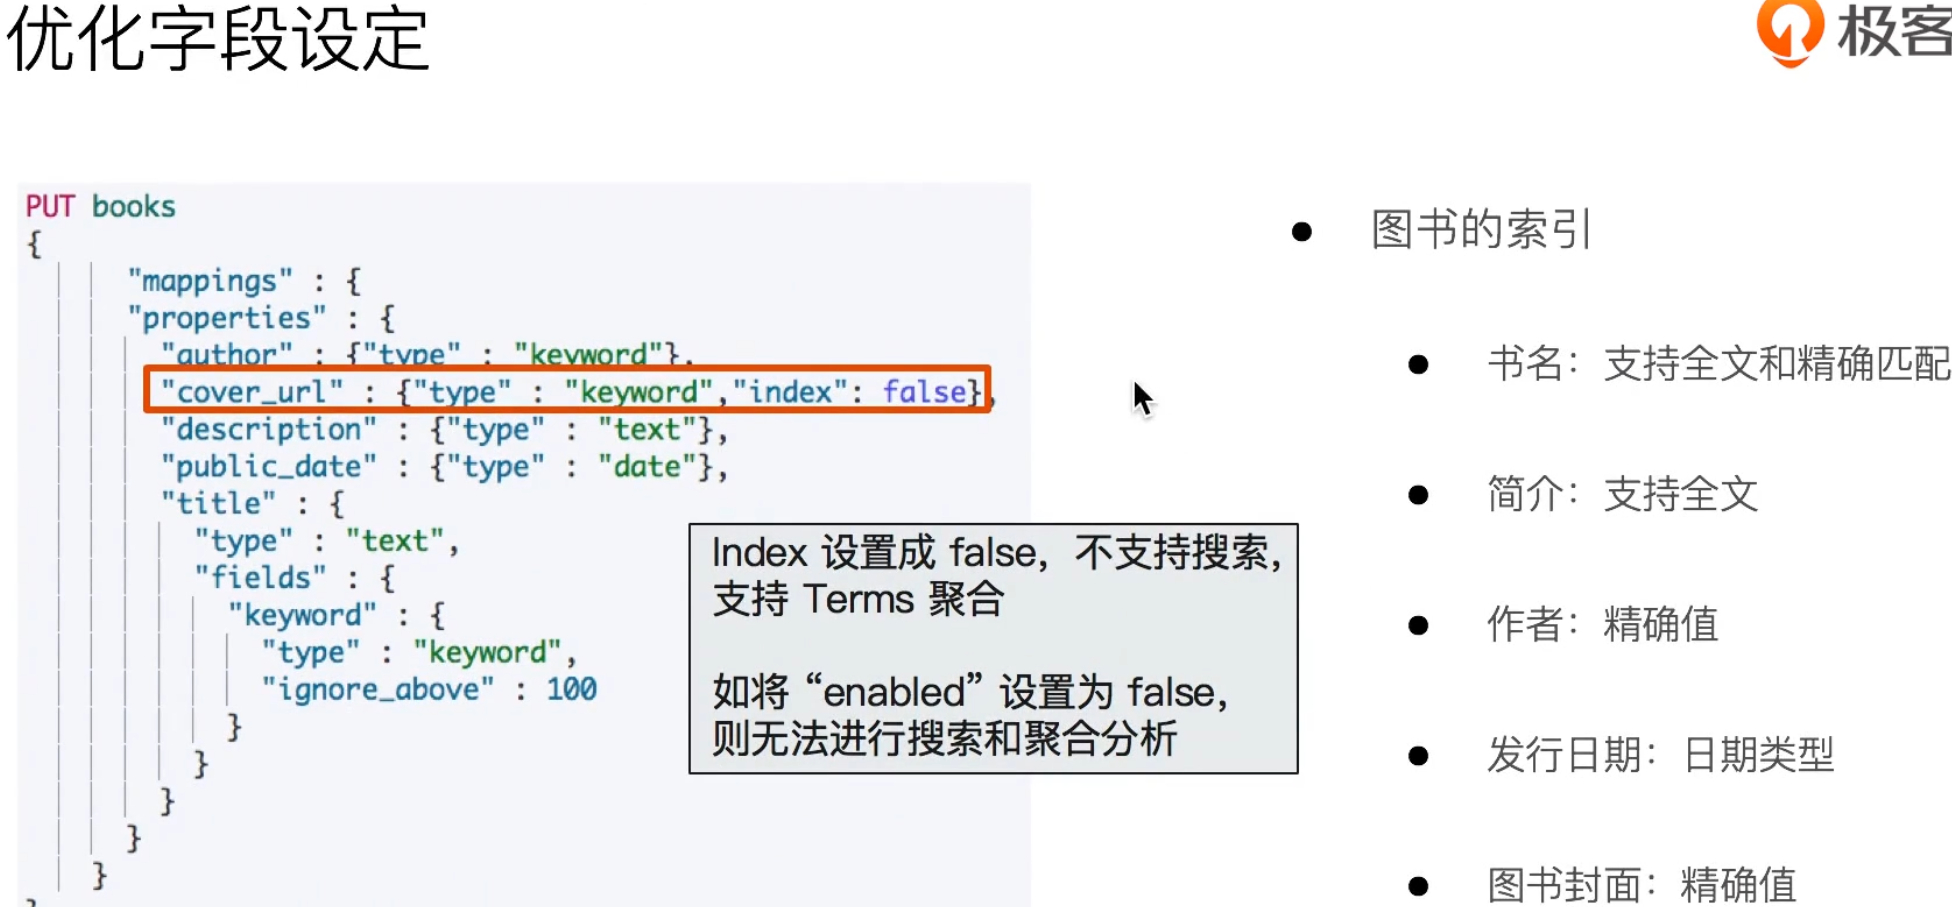This screenshot has width=1952, height=907.
Task: Click the highlighted cover_url mapping line
Action: (x=567, y=391)
